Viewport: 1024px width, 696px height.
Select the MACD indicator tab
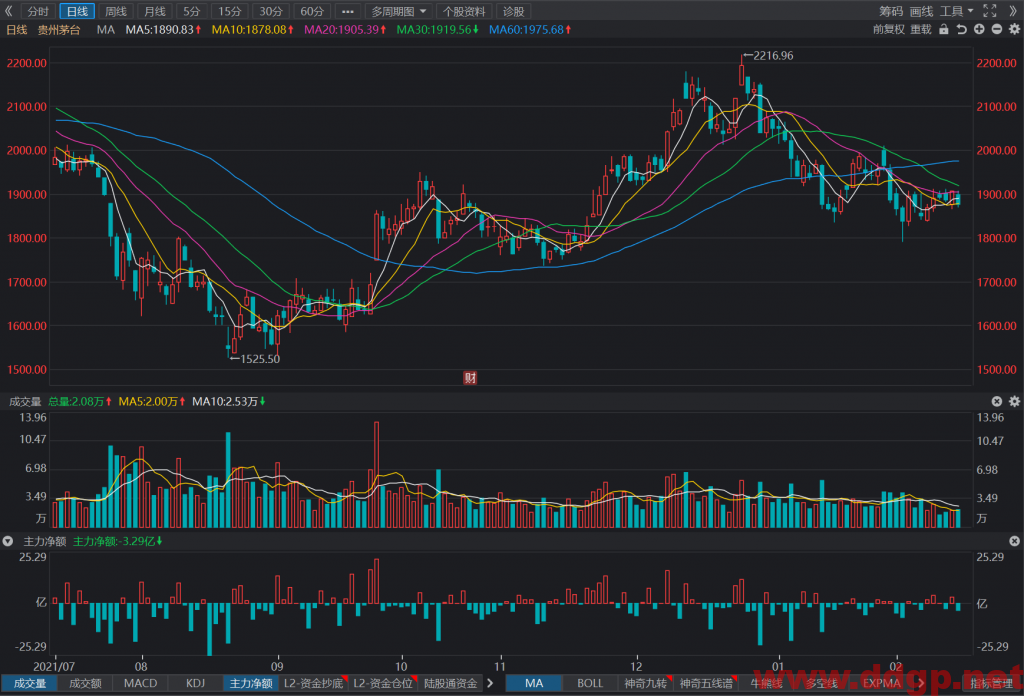pyautogui.click(x=140, y=683)
